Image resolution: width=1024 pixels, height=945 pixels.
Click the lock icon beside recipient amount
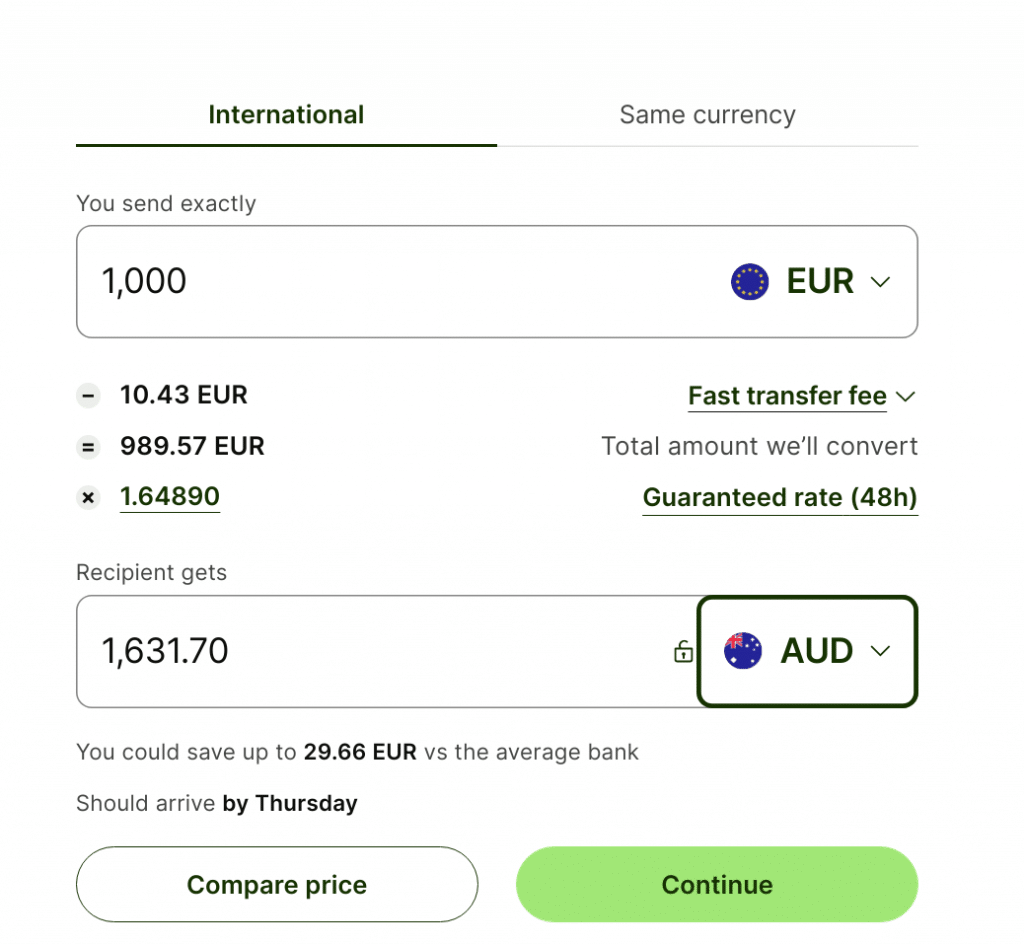[x=683, y=651]
